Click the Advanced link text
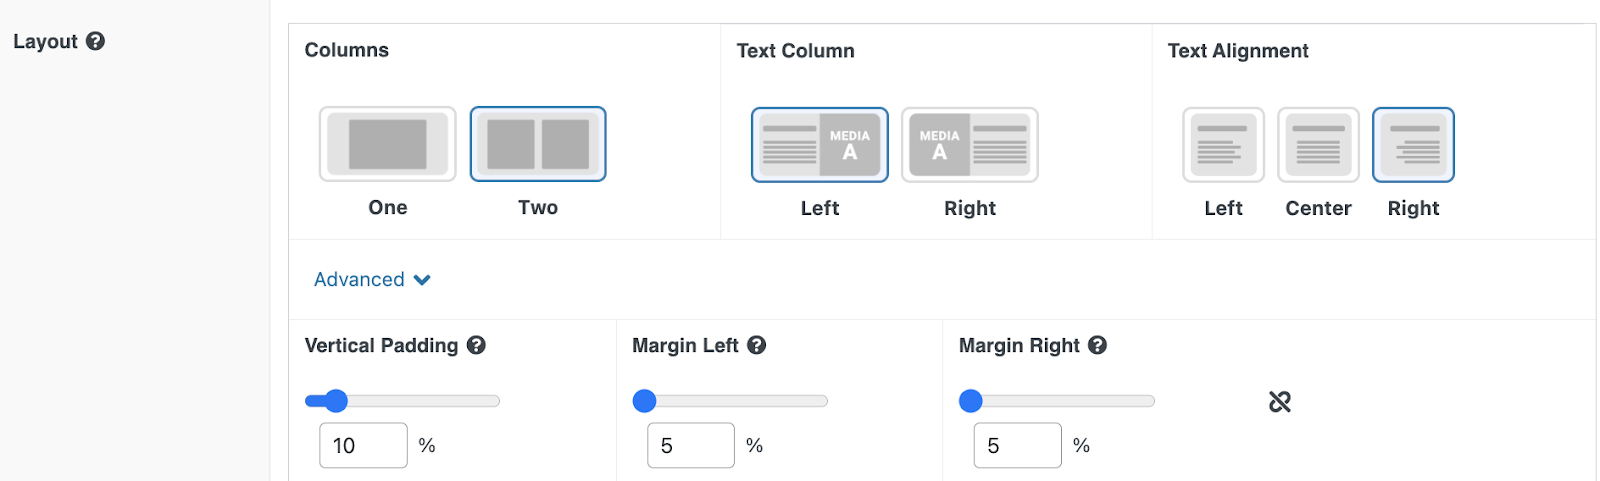 coord(359,279)
